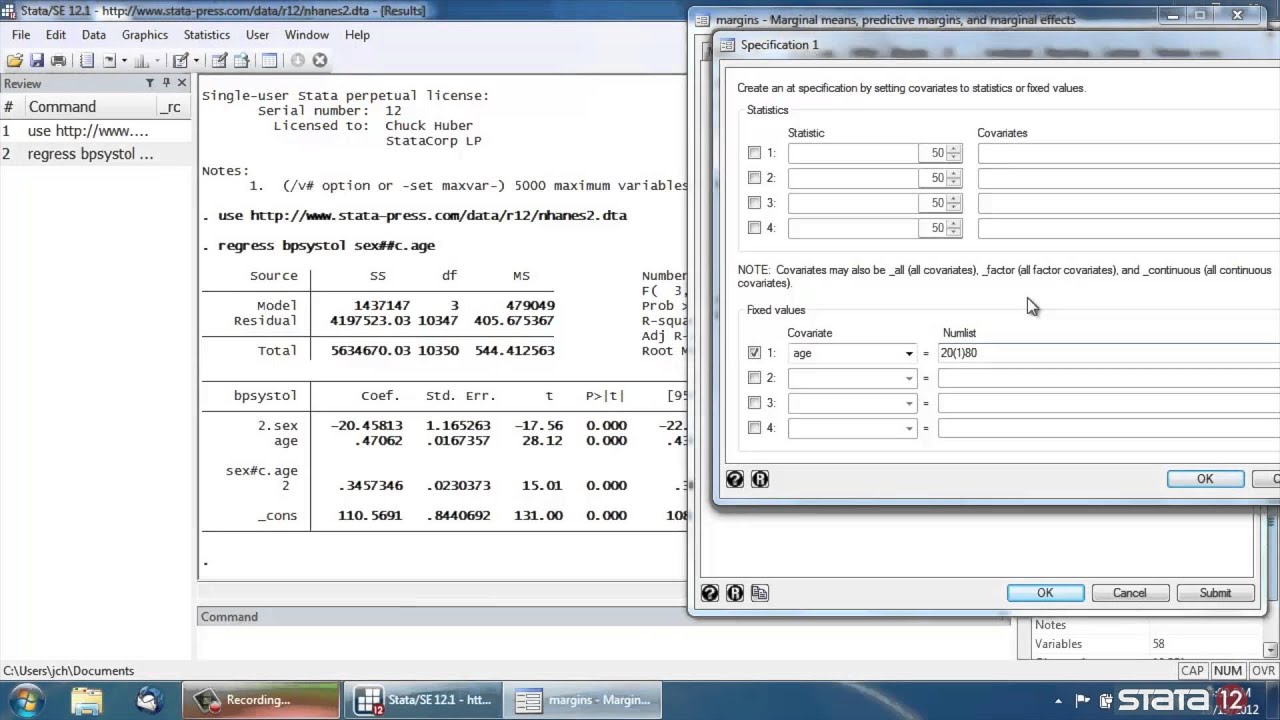Enable Fixed values row 3 checkbox

pos(755,403)
